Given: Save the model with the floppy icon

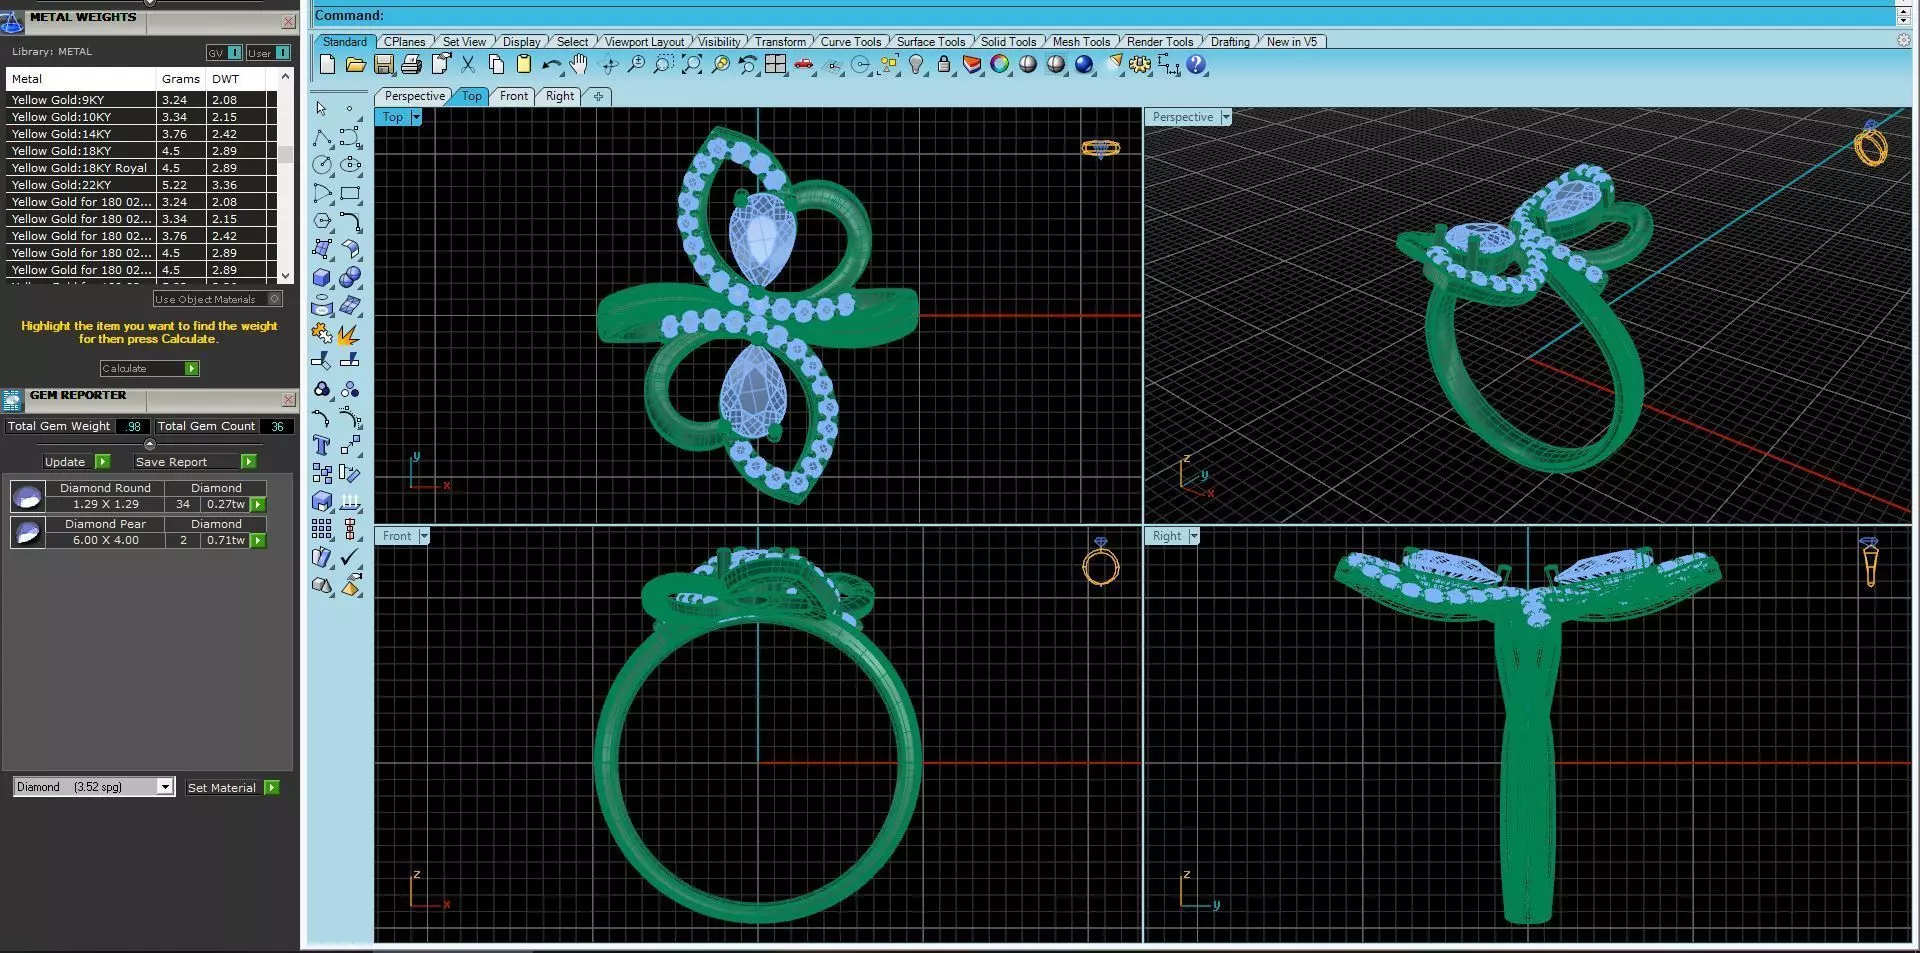Looking at the screenshot, I should point(383,65).
